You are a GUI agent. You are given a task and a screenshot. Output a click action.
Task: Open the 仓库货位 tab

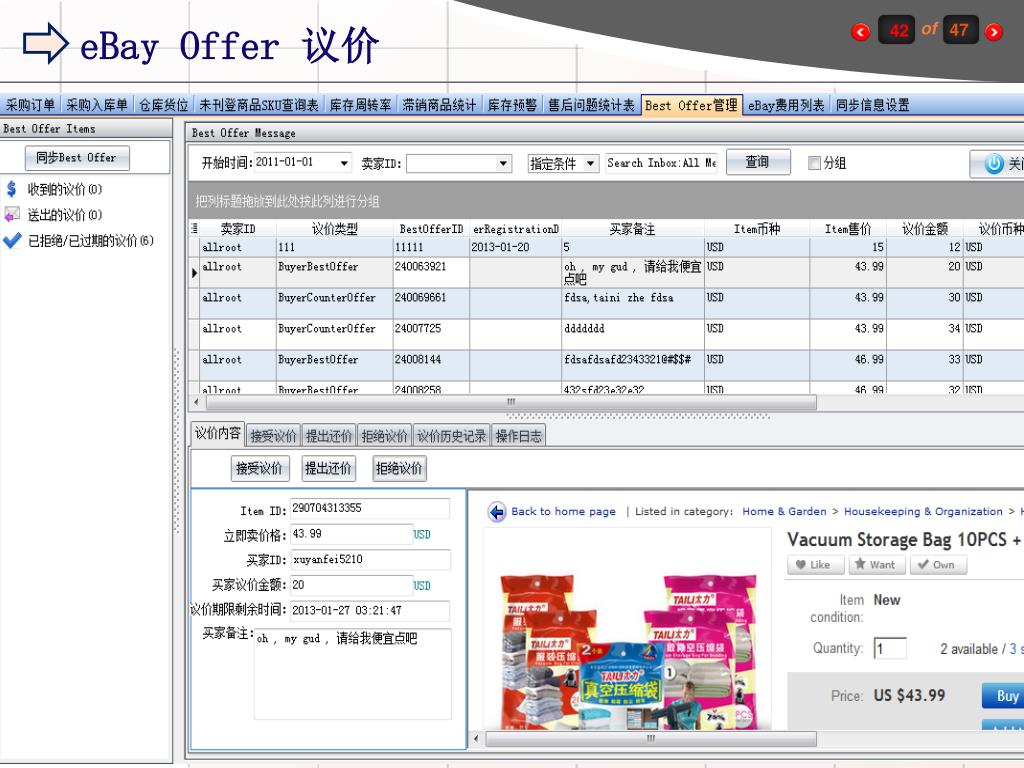tap(163, 105)
